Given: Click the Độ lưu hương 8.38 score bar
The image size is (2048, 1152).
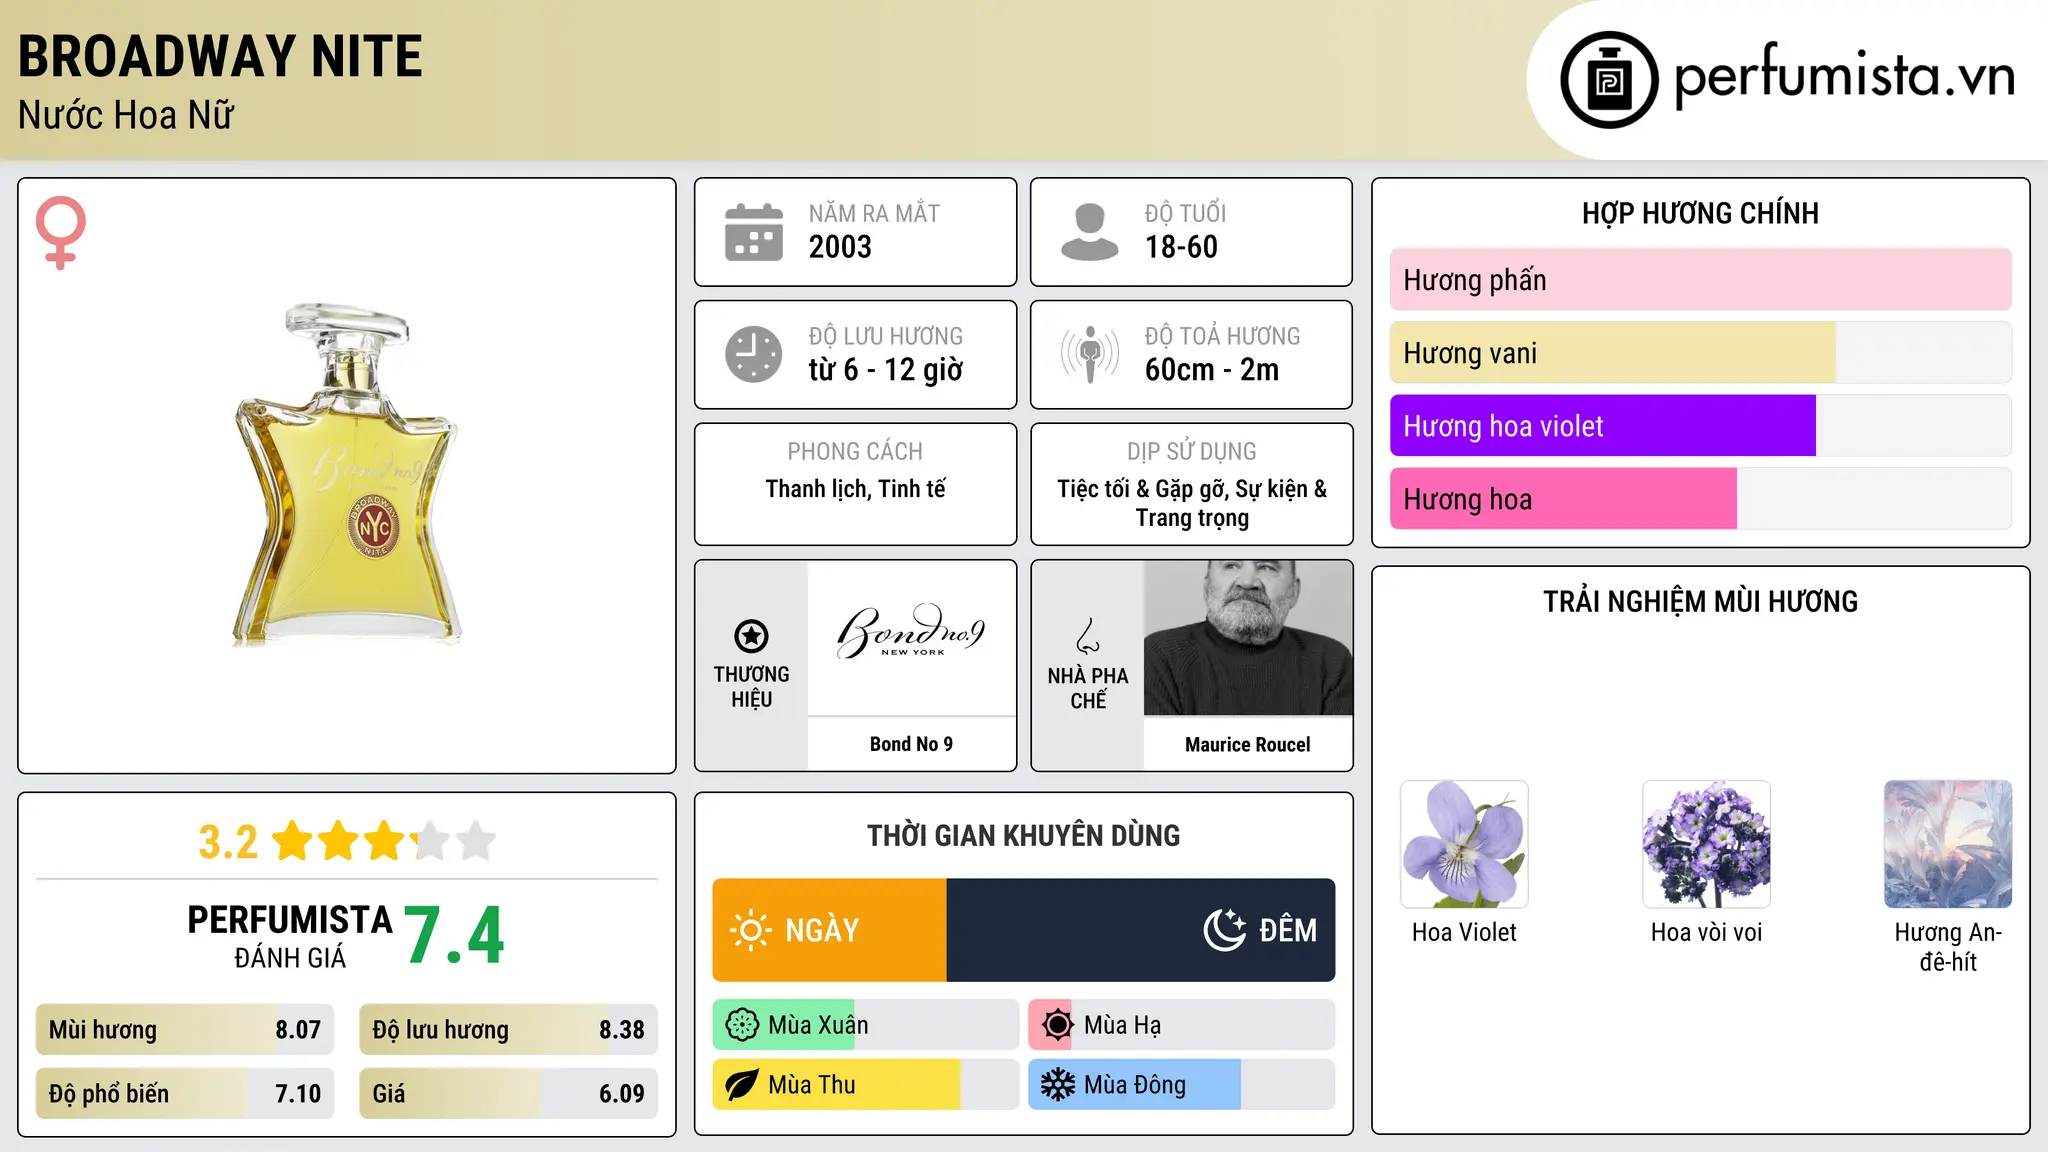Looking at the screenshot, I should pos(508,1030).
